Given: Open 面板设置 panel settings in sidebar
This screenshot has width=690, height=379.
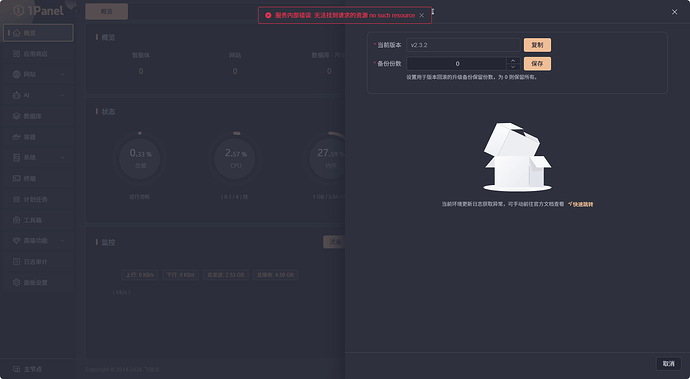Looking at the screenshot, I should (x=38, y=283).
